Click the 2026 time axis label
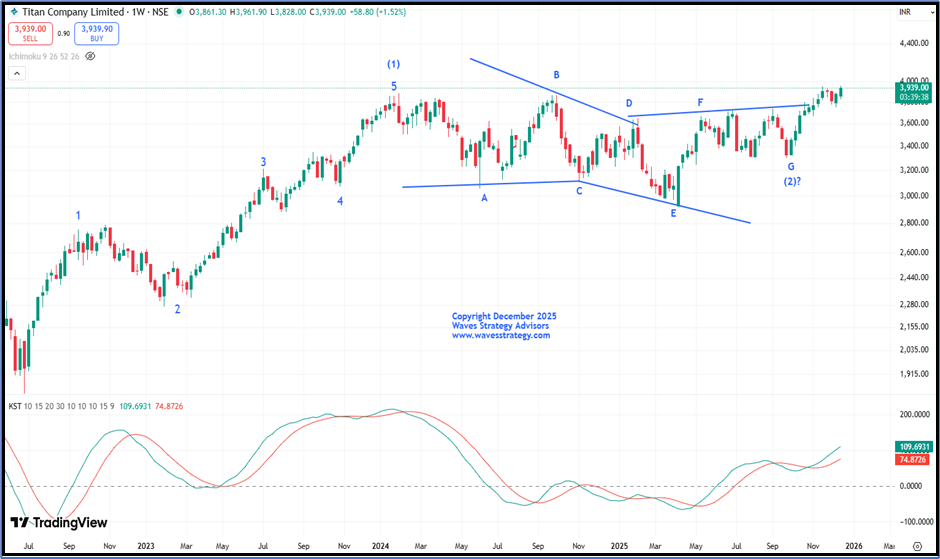 [x=854, y=546]
